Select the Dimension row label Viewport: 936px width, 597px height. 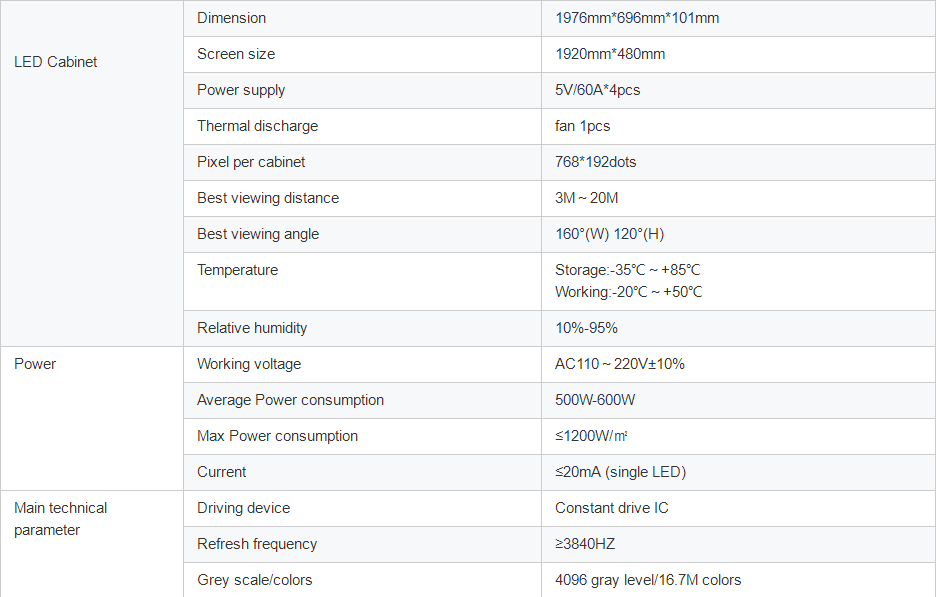pyautogui.click(x=232, y=18)
